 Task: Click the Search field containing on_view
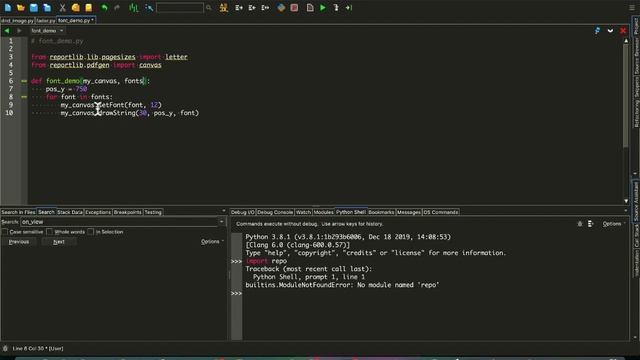pos(119,222)
